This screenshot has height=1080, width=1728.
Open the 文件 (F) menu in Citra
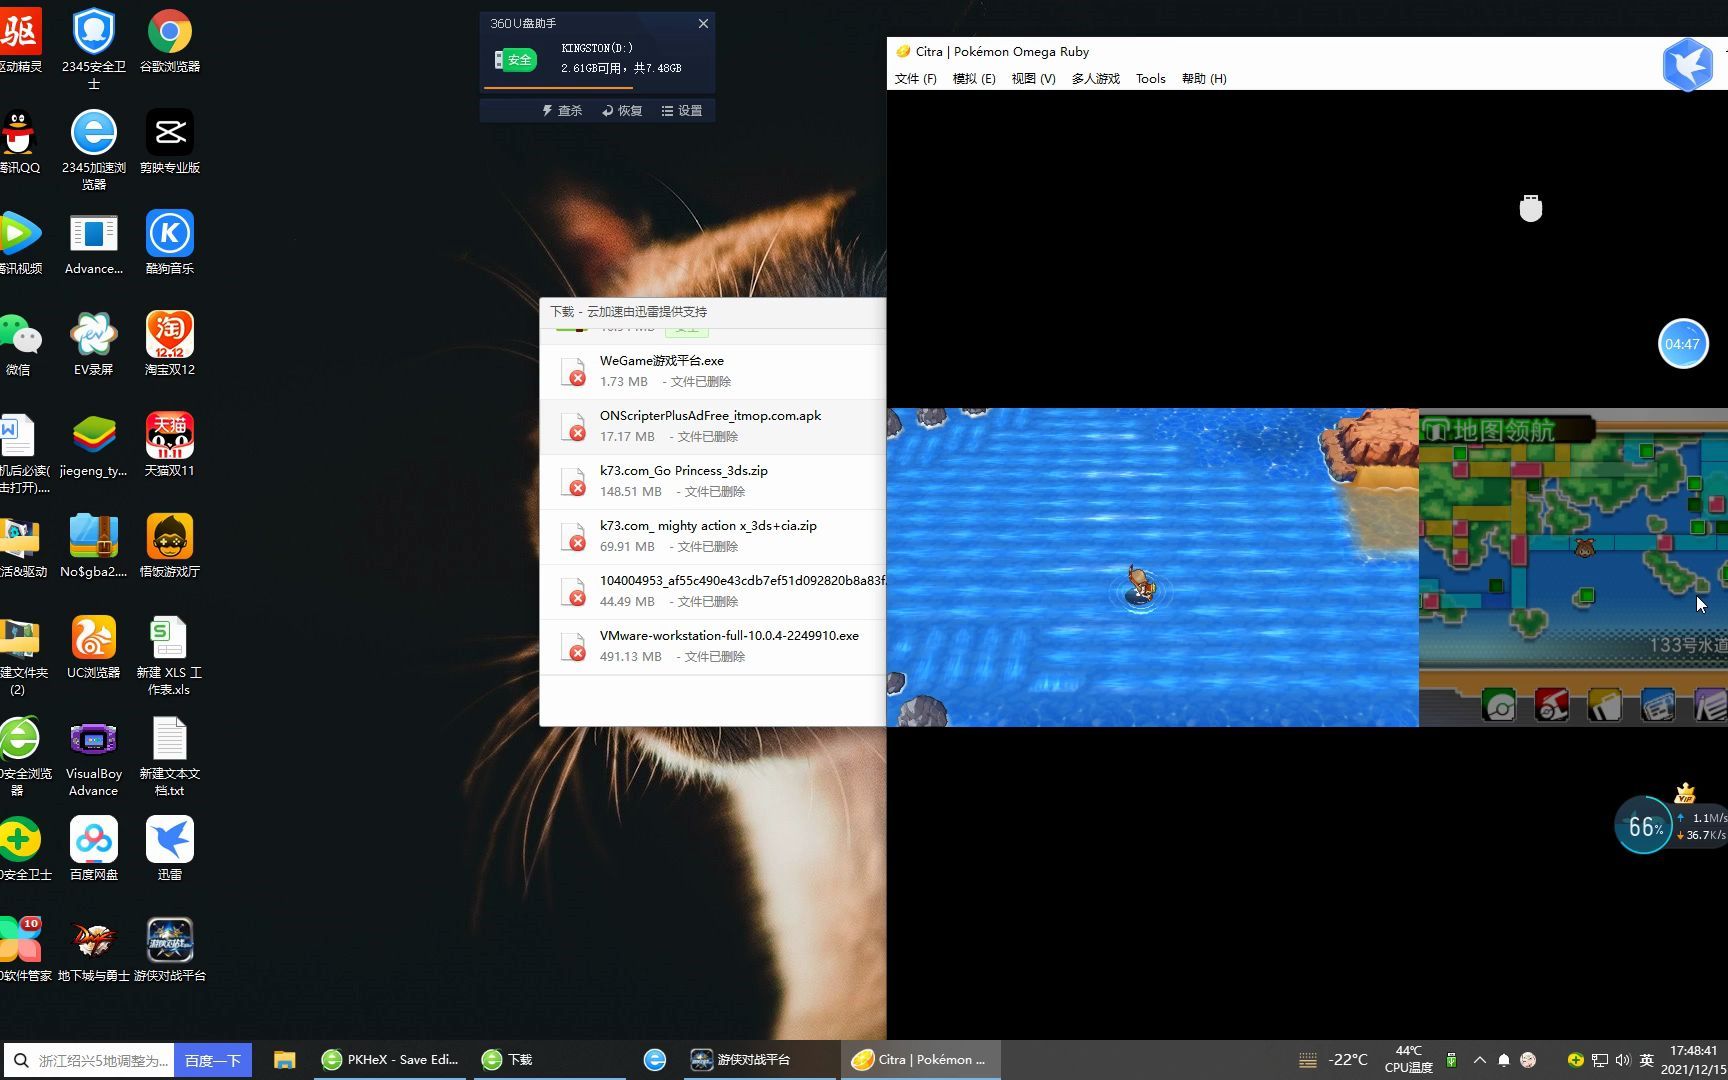pyautogui.click(x=915, y=79)
